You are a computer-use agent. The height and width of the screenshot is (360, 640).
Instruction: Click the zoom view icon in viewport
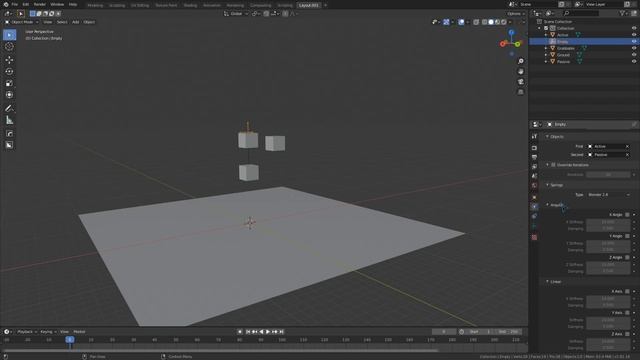521,61
